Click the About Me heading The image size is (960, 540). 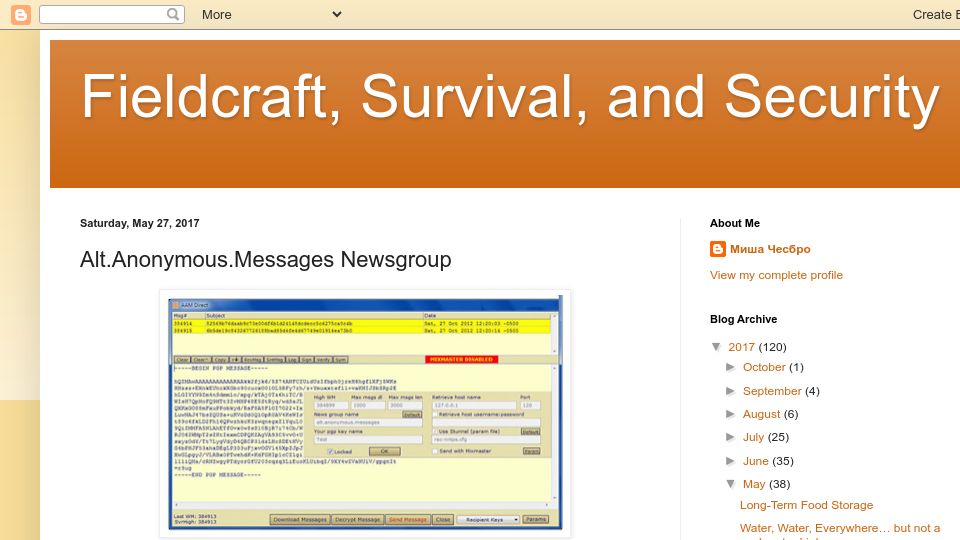coord(735,223)
